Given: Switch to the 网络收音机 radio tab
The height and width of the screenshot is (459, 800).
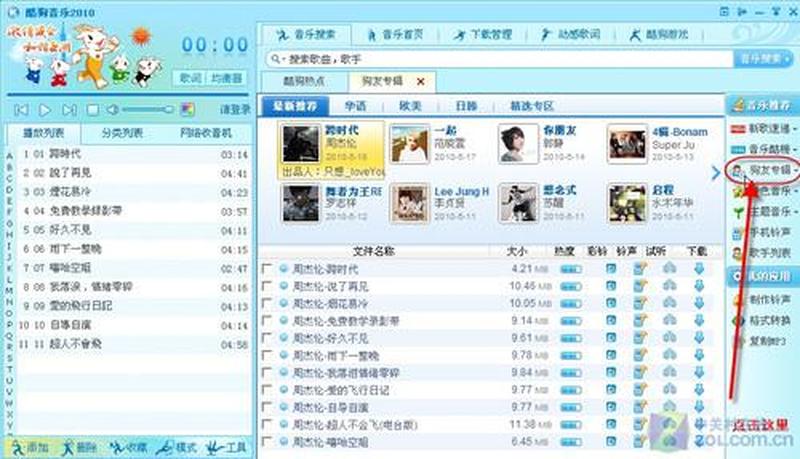Looking at the screenshot, I should [x=206, y=133].
